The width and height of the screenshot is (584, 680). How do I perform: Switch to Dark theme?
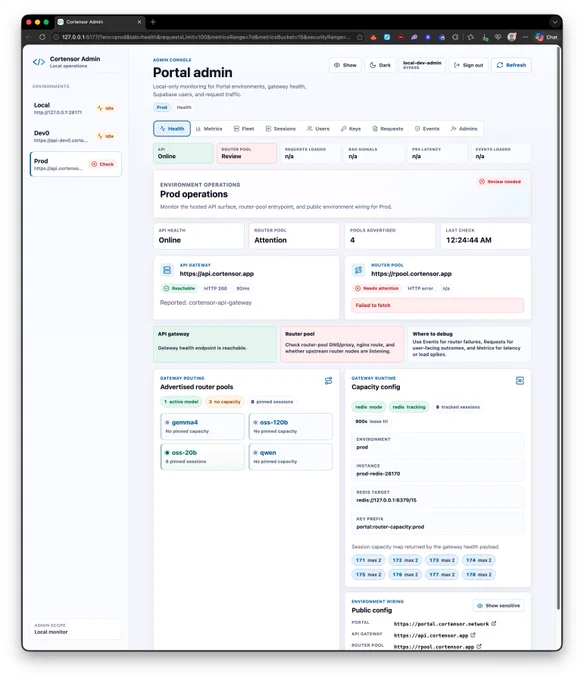tap(380, 65)
